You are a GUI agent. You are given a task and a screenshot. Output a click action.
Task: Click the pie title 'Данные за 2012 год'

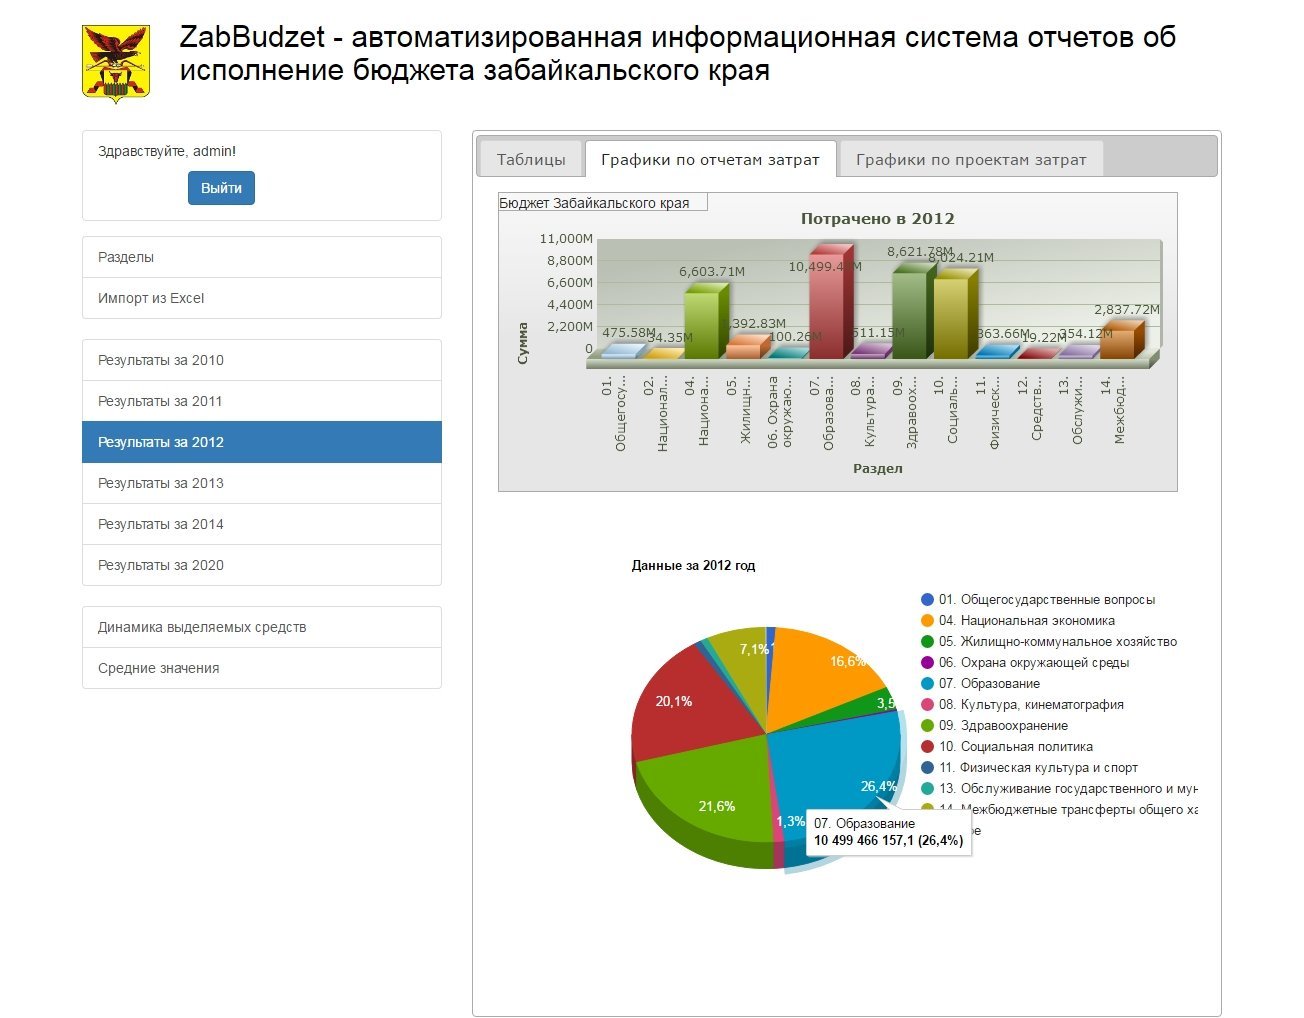coord(693,566)
